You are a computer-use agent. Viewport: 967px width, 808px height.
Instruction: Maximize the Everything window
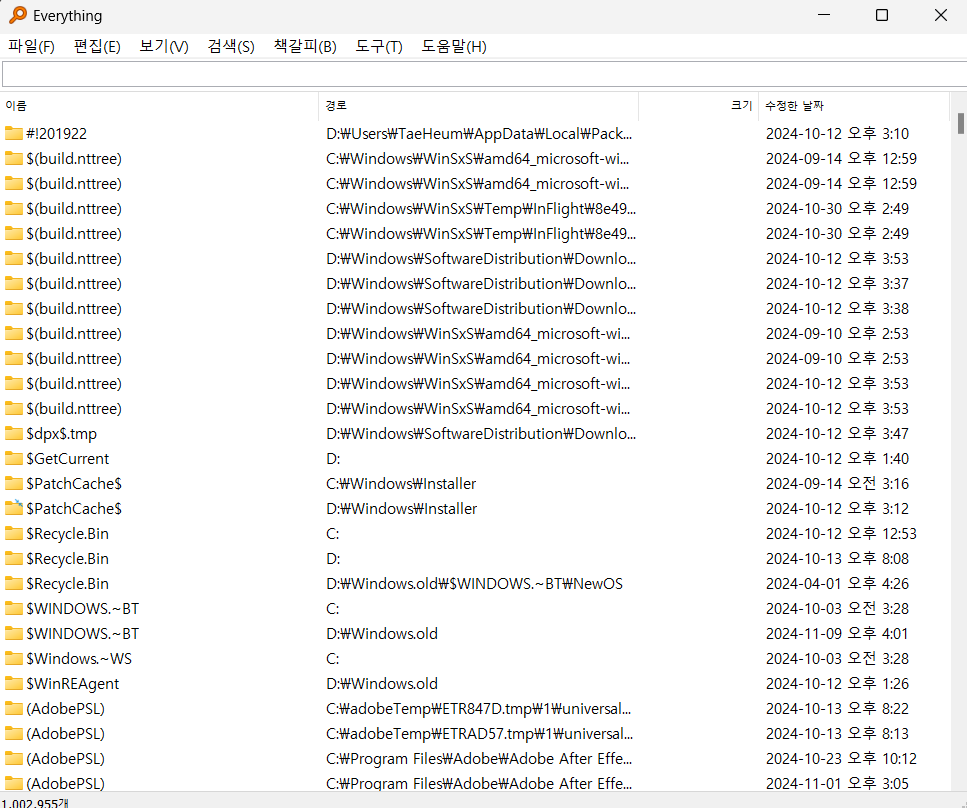pyautogui.click(x=882, y=15)
